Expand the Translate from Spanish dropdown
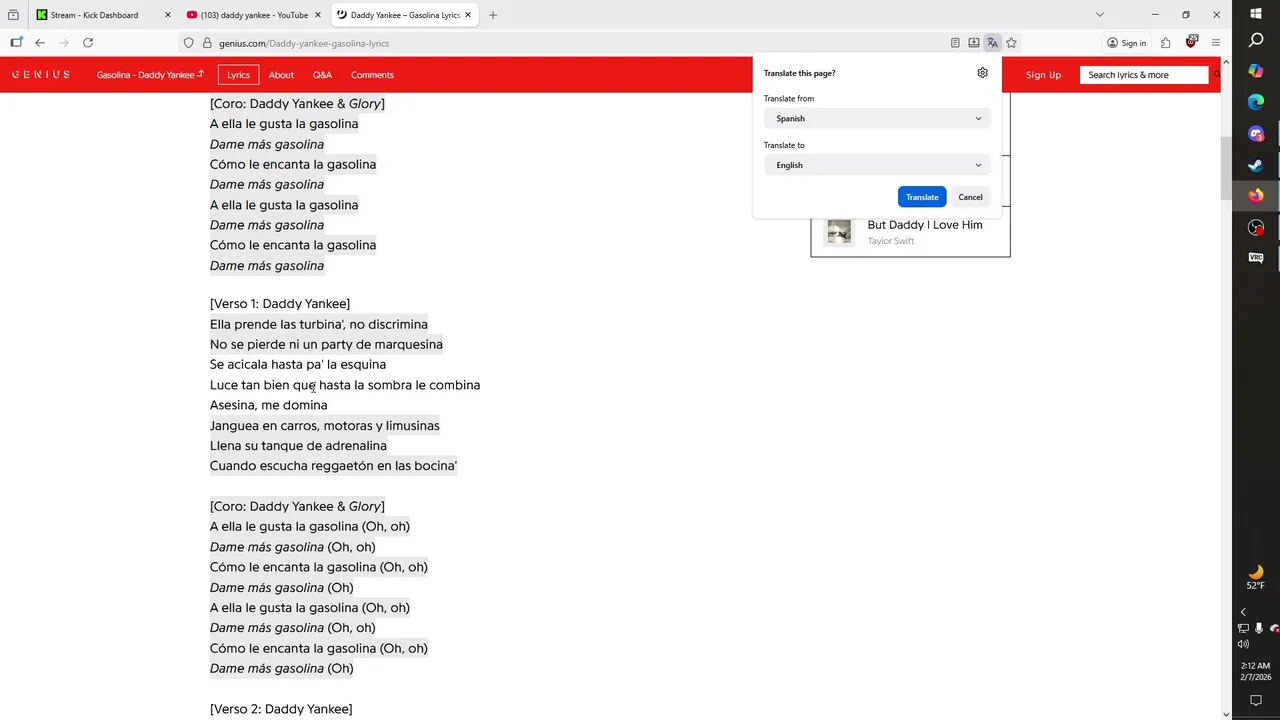 pyautogui.click(x=877, y=118)
